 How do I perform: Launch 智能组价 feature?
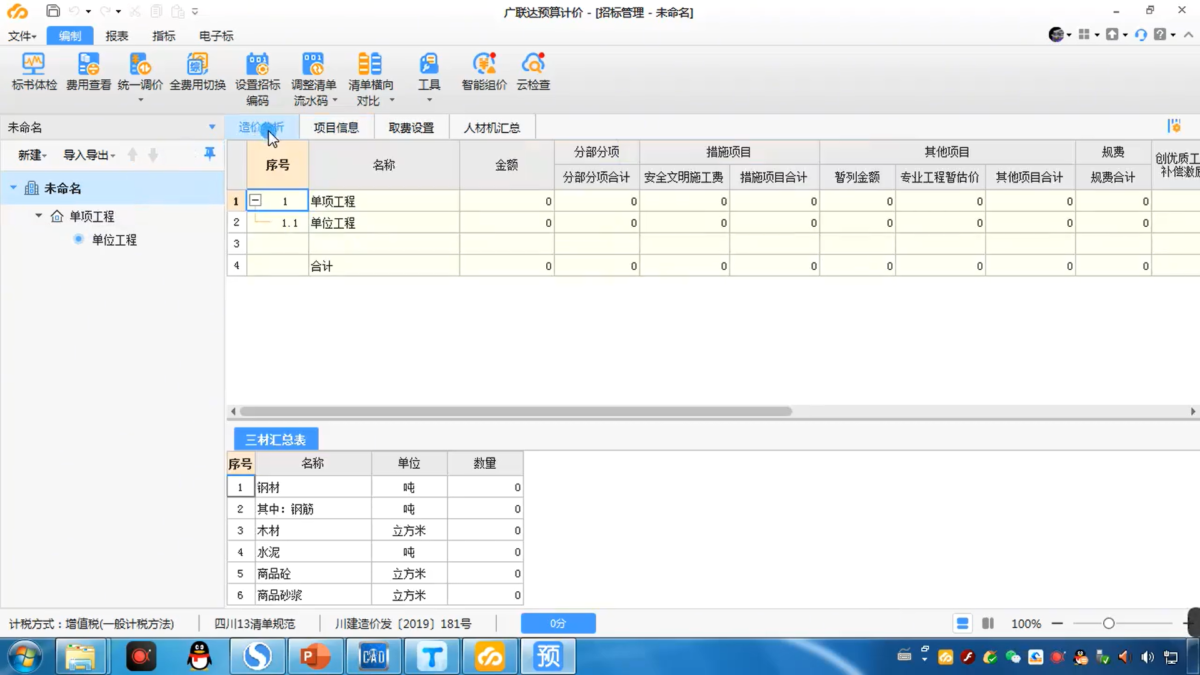484,72
